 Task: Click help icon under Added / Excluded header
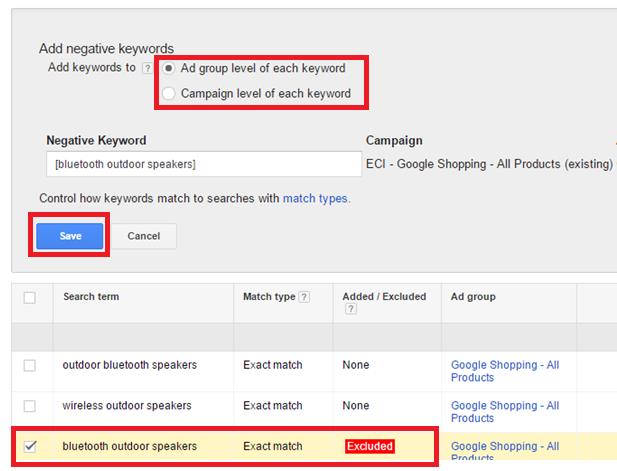[351, 309]
